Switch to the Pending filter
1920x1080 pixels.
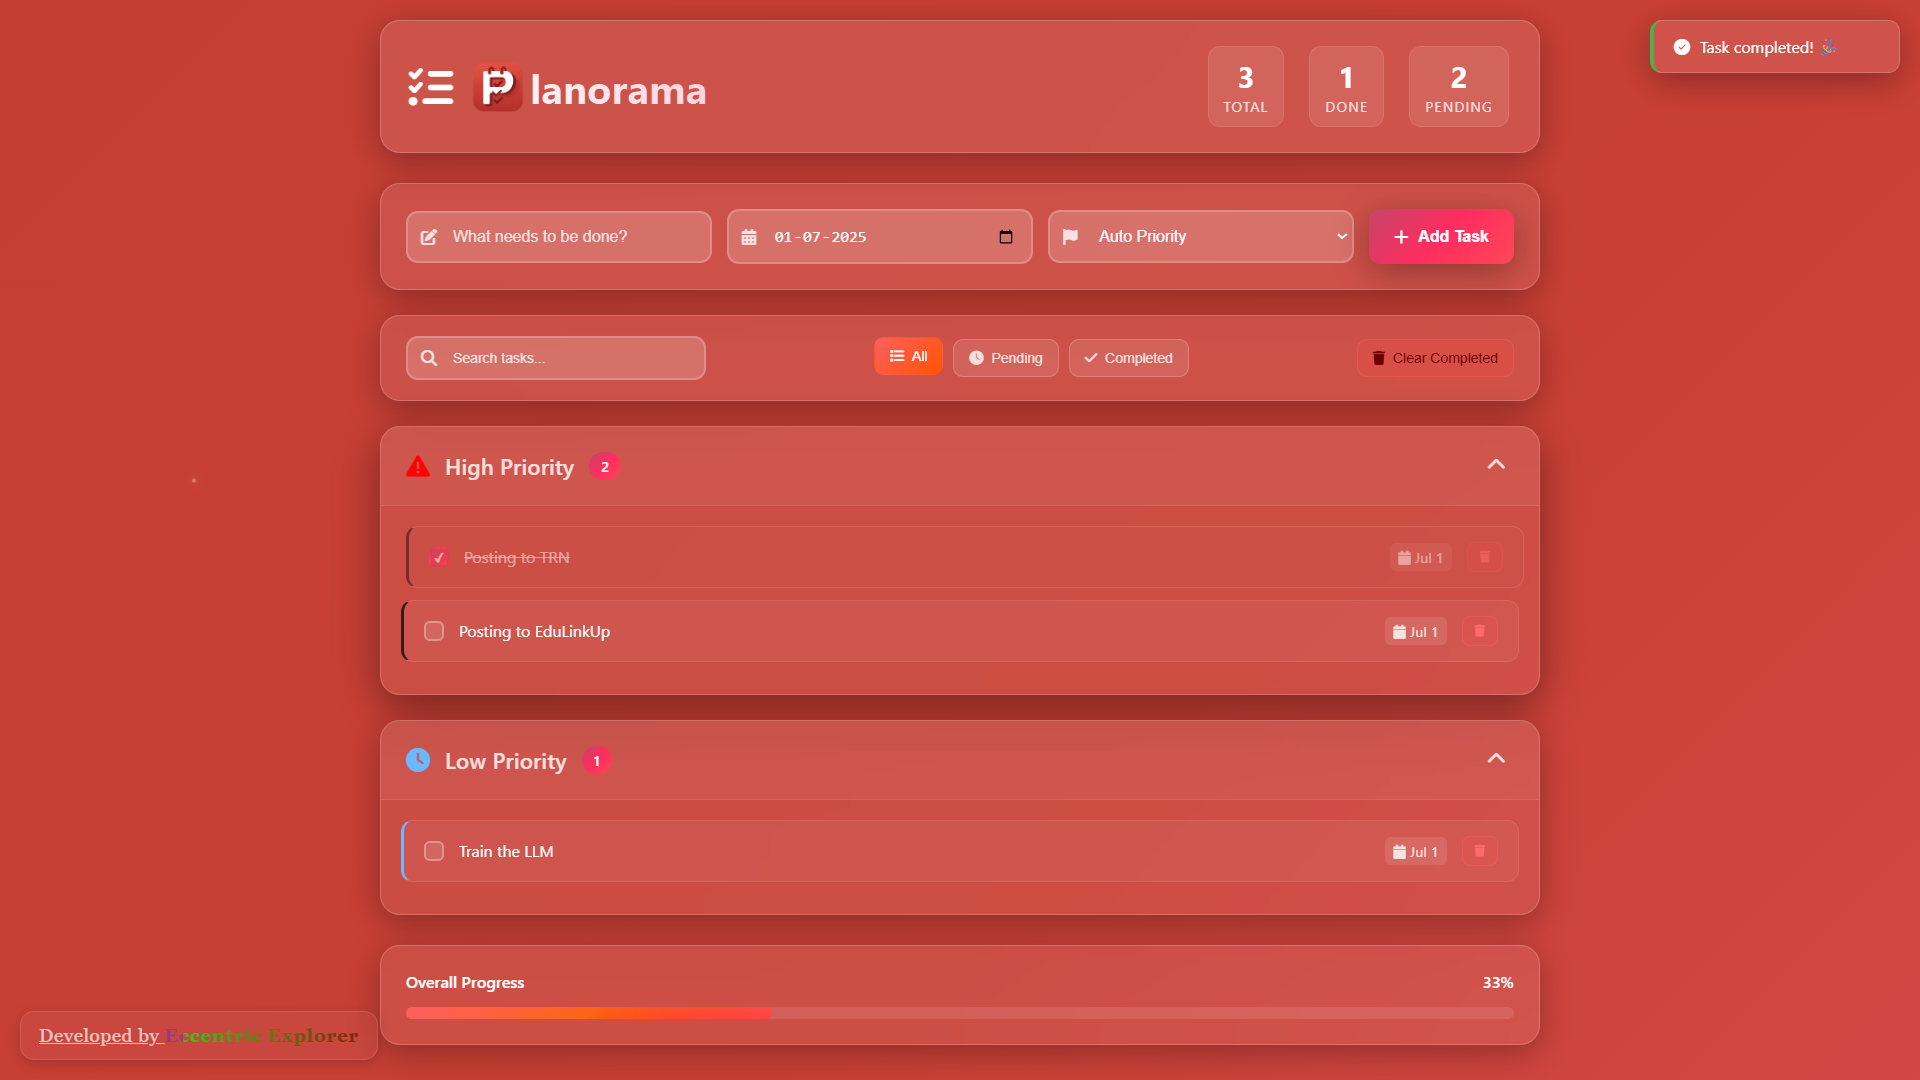[x=1006, y=358]
